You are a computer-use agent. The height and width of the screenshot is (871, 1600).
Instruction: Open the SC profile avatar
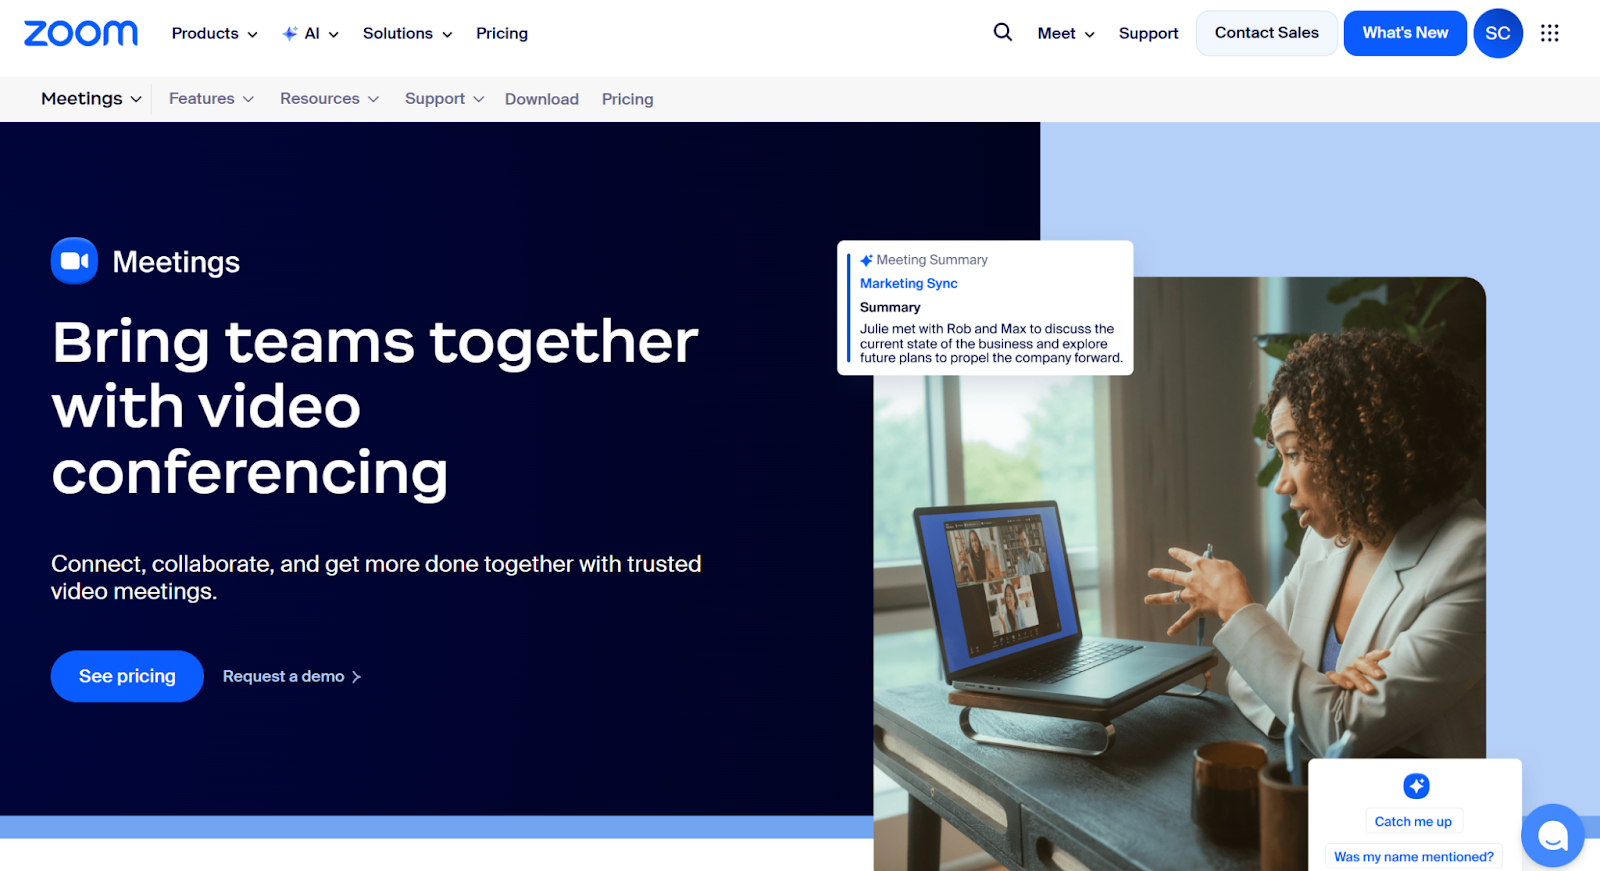coord(1497,33)
